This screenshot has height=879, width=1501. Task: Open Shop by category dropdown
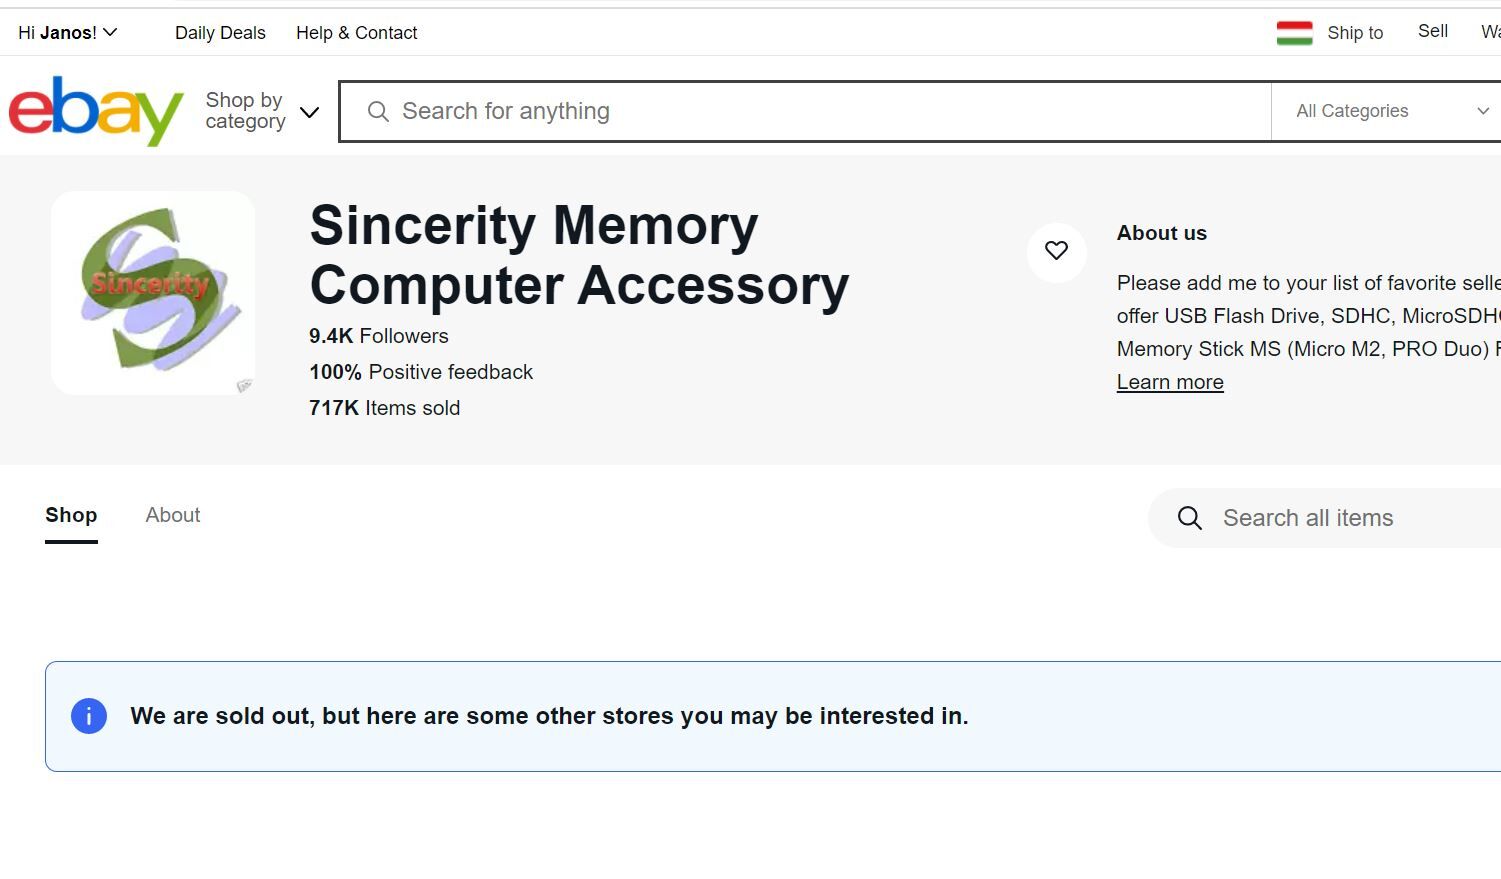click(x=262, y=111)
